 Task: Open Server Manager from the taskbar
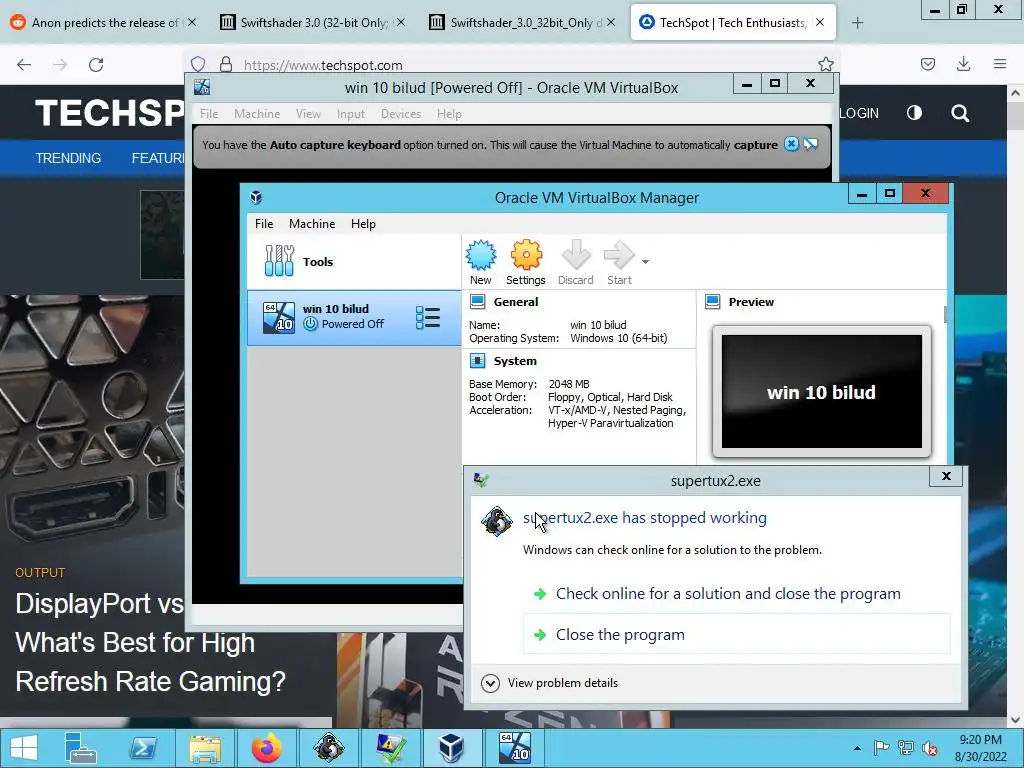click(80, 748)
